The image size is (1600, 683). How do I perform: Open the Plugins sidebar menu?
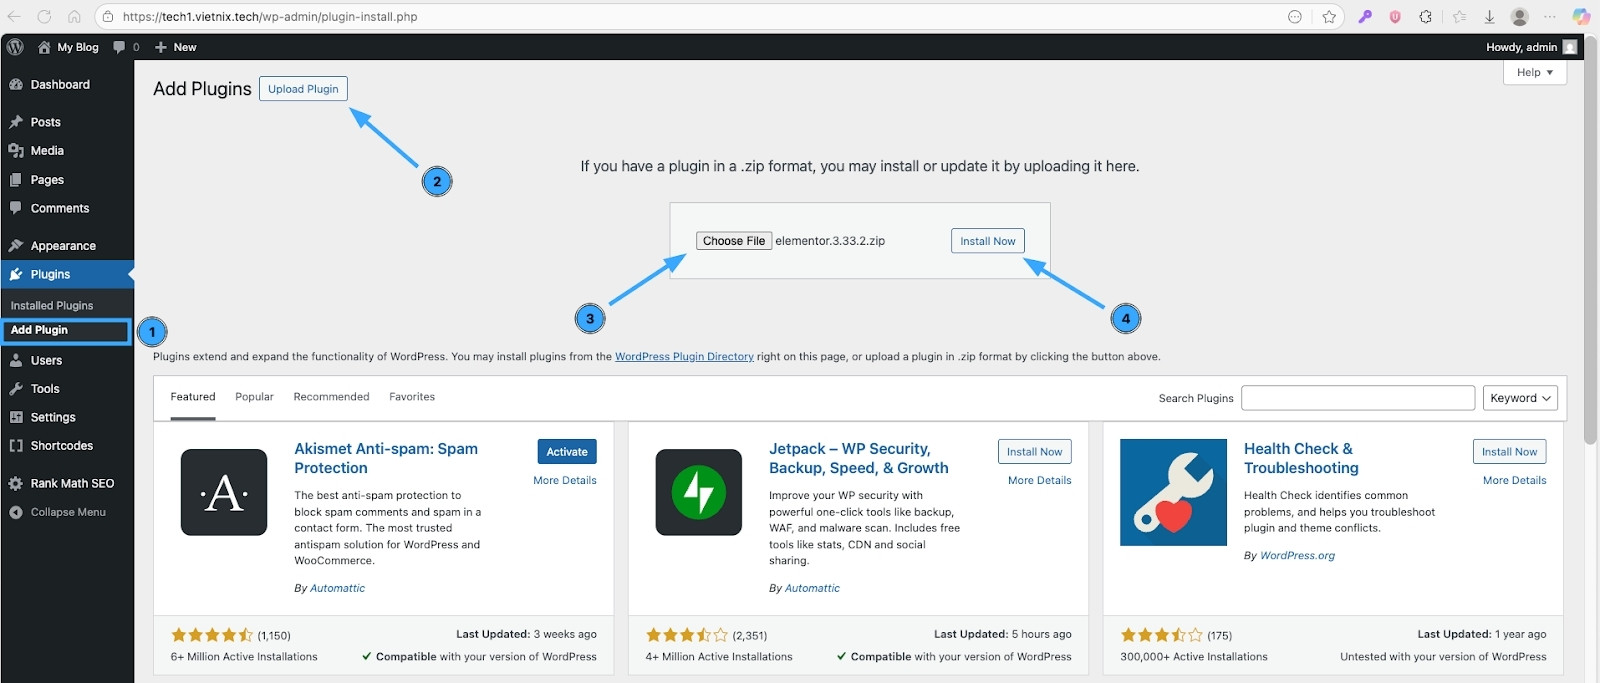(67, 274)
